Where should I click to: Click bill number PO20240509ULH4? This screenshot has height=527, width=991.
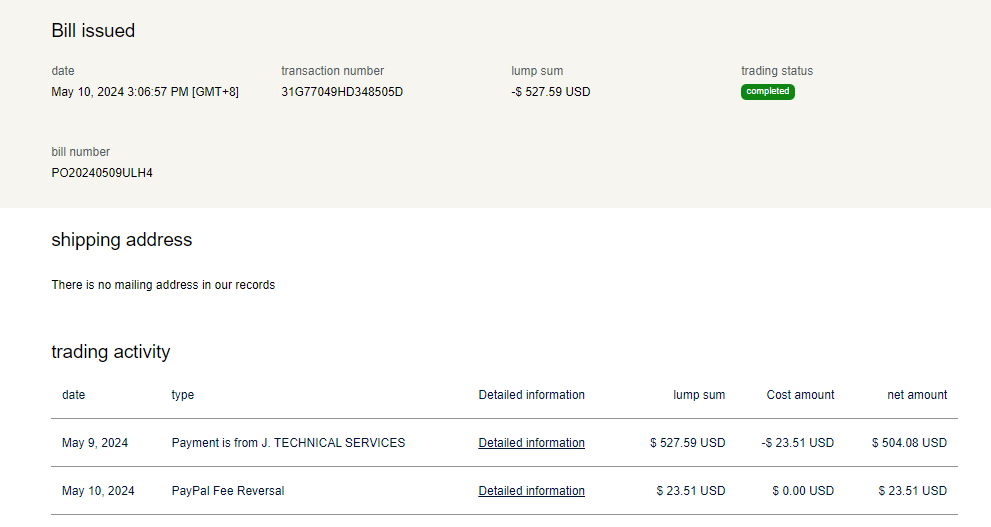point(102,173)
